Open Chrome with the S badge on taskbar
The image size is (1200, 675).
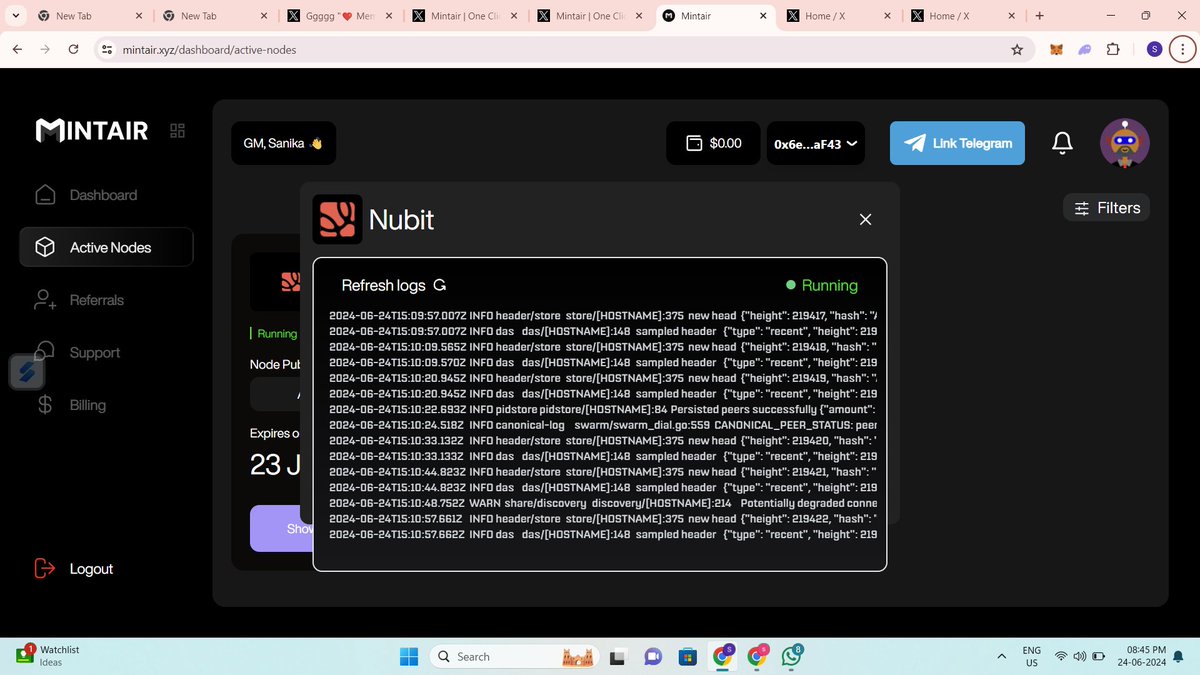[722, 656]
